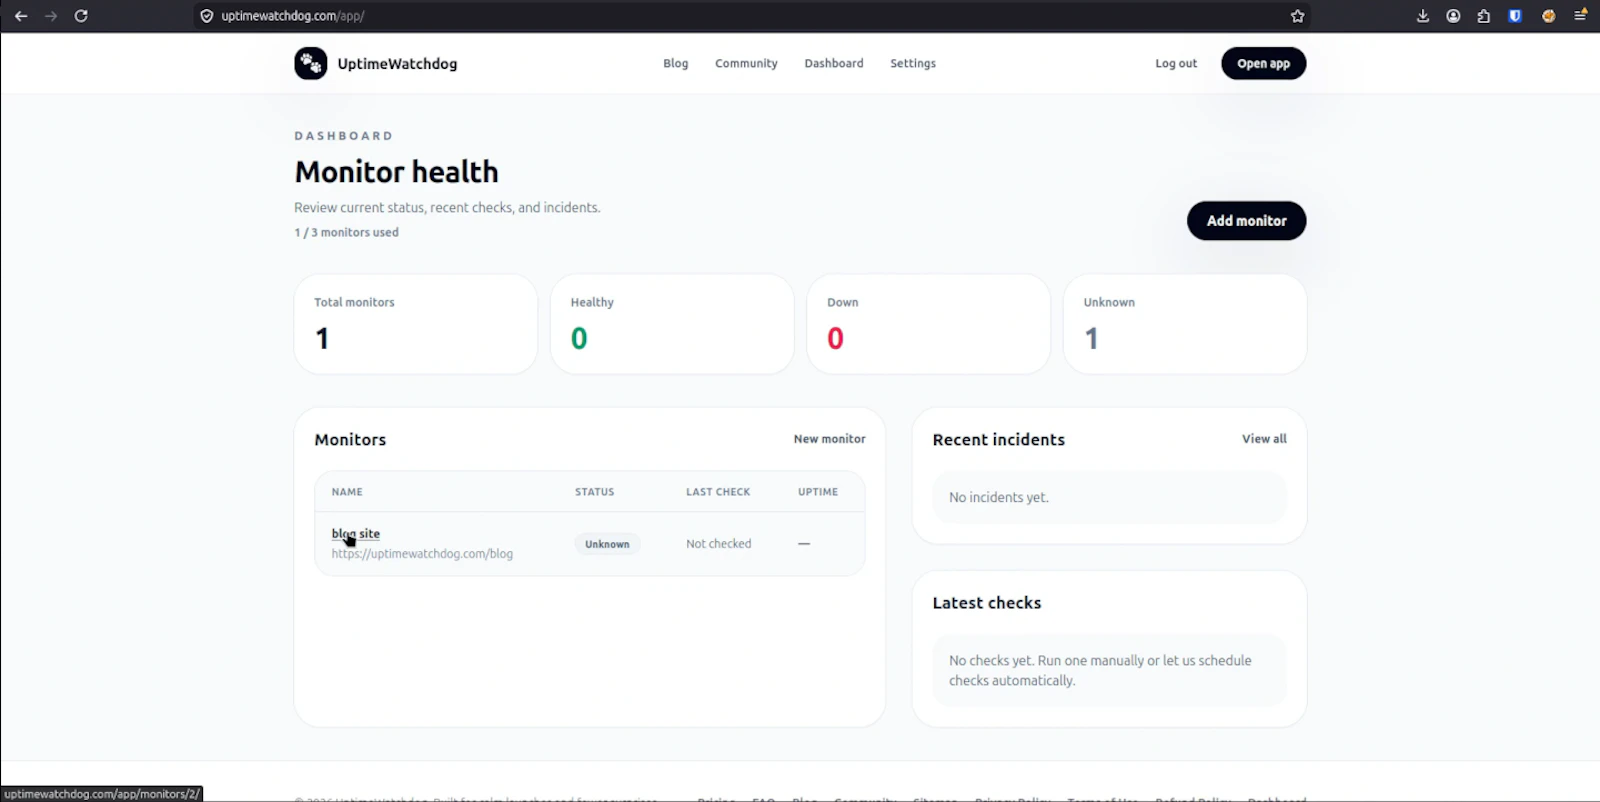The width and height of the screenshot is (1600, 802).
Task: Click the Healthy count card
Action: [672, 324]
